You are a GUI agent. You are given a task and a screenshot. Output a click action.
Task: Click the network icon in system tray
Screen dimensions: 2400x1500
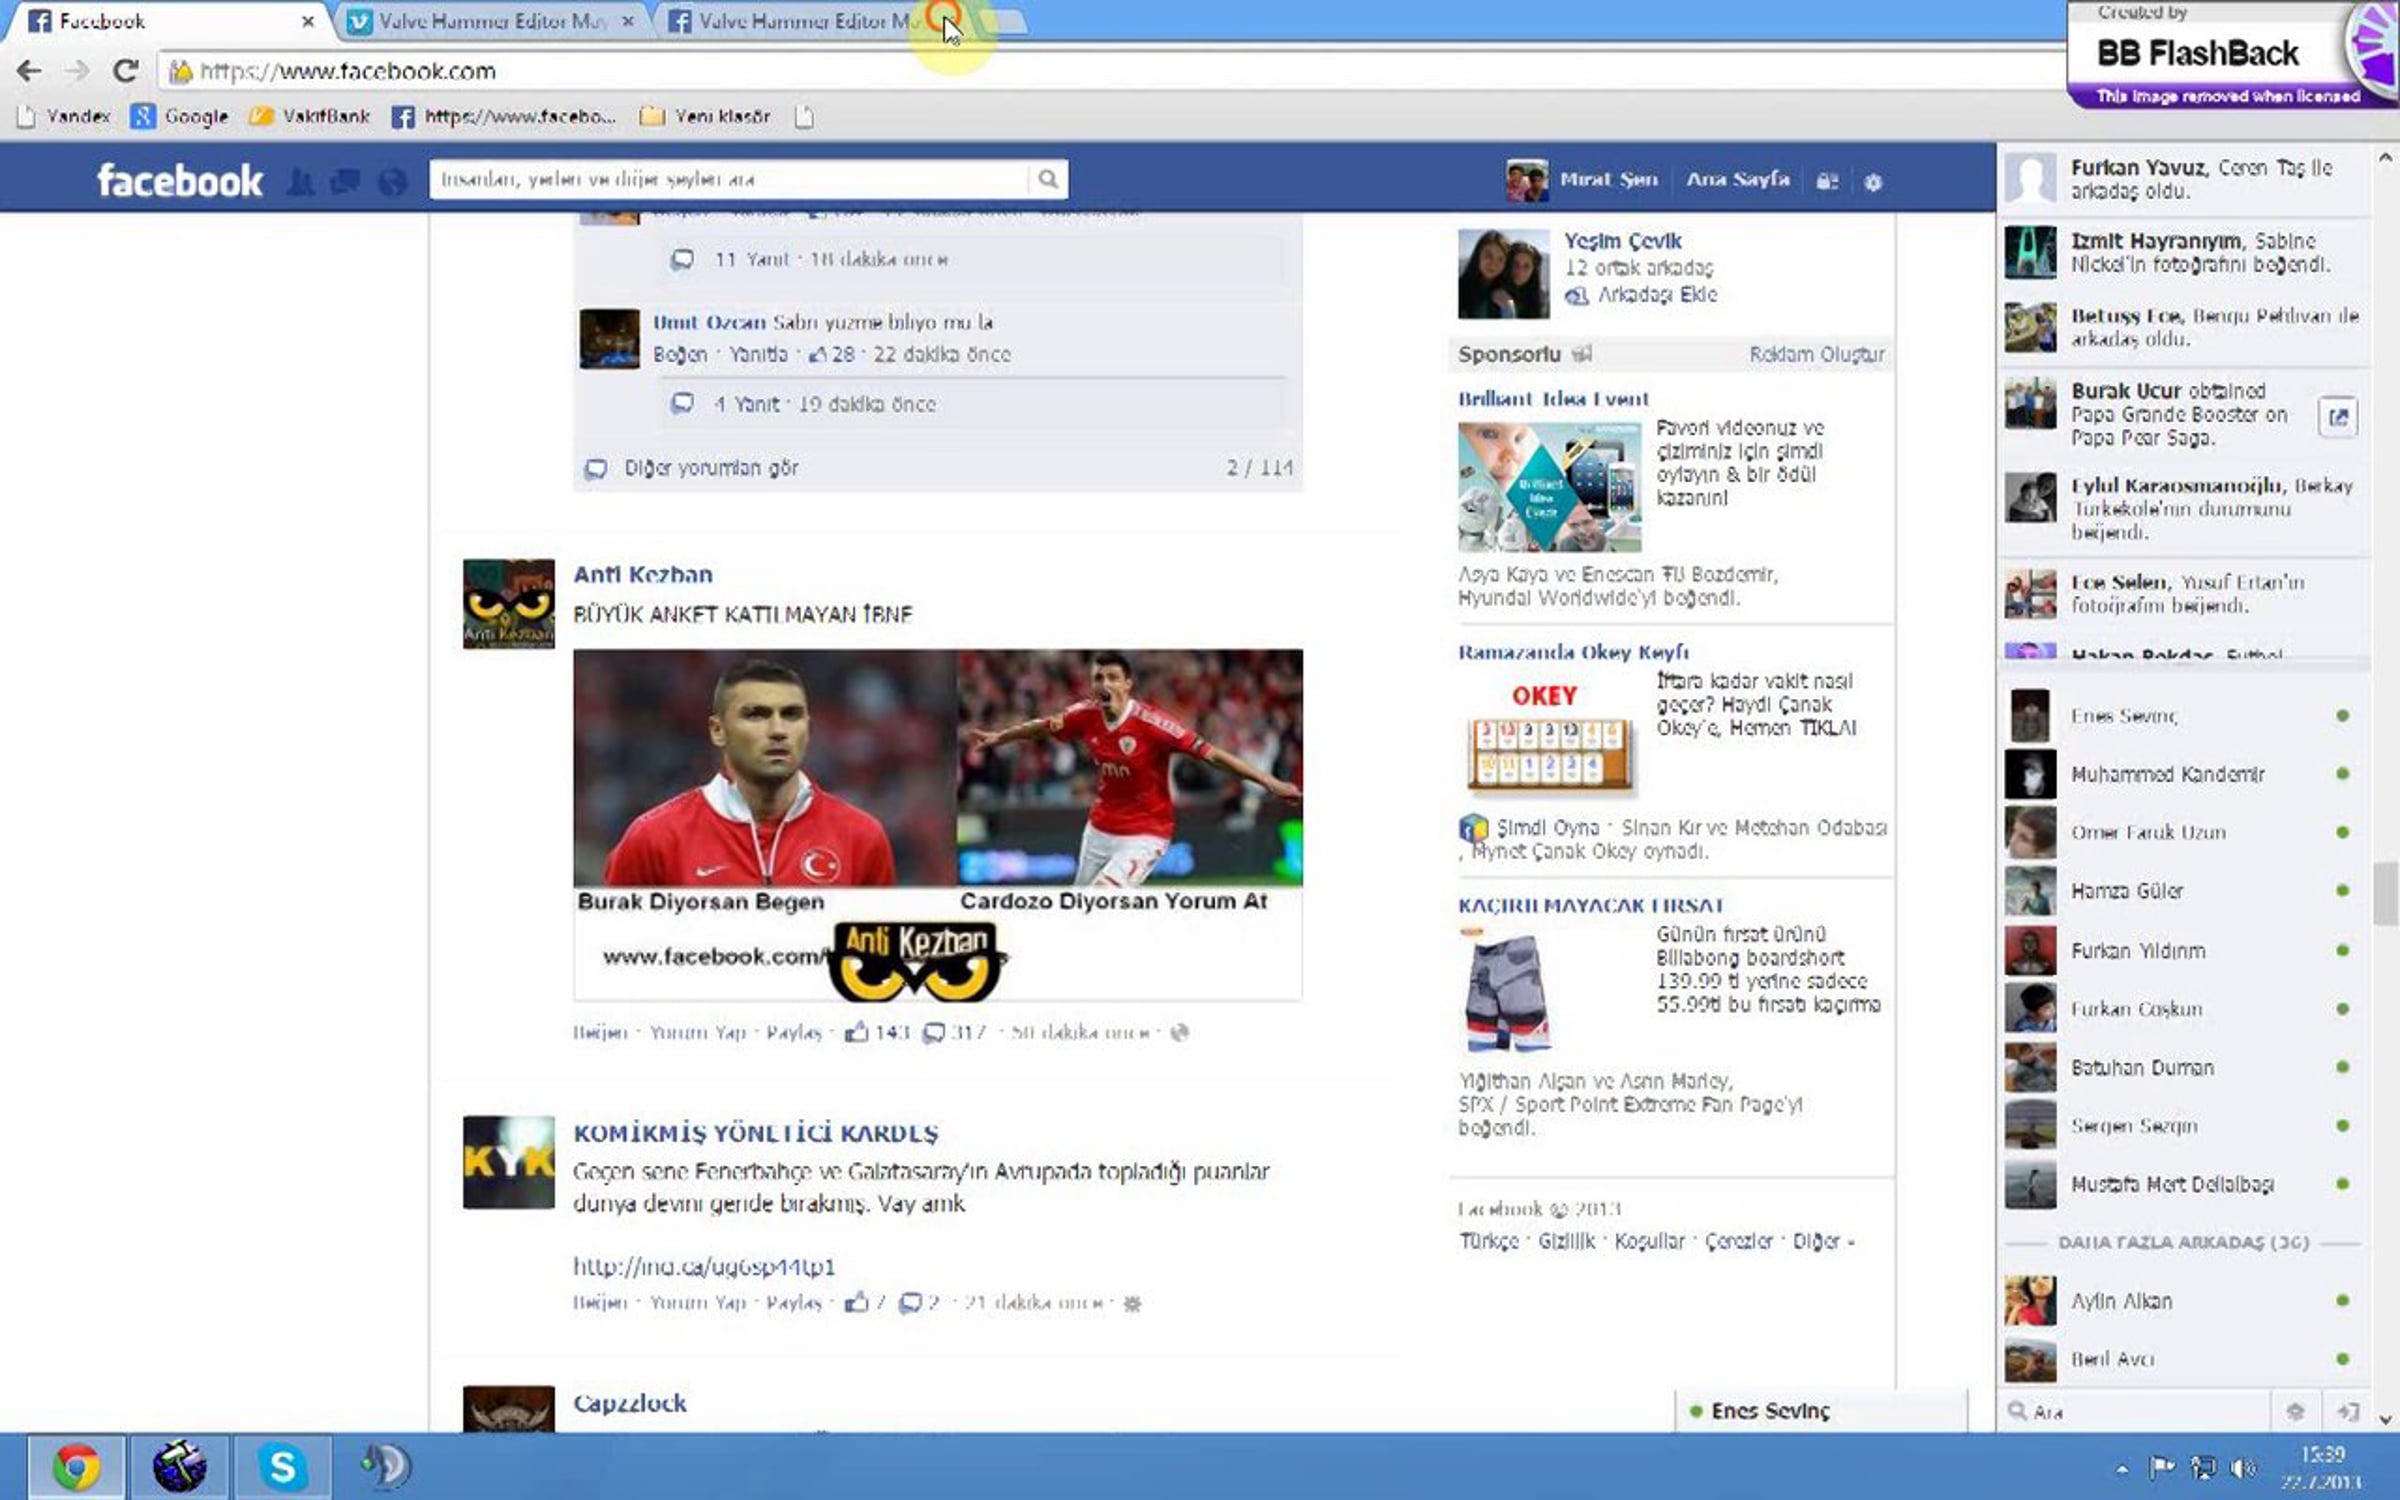[2202, 1468]
